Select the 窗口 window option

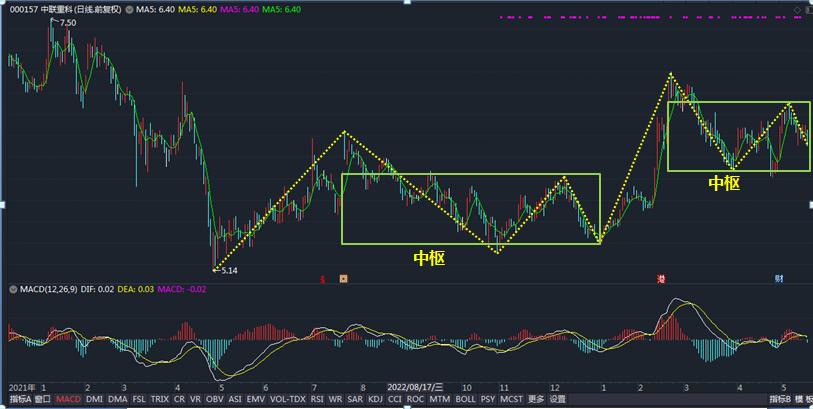(x=44, y=399)
